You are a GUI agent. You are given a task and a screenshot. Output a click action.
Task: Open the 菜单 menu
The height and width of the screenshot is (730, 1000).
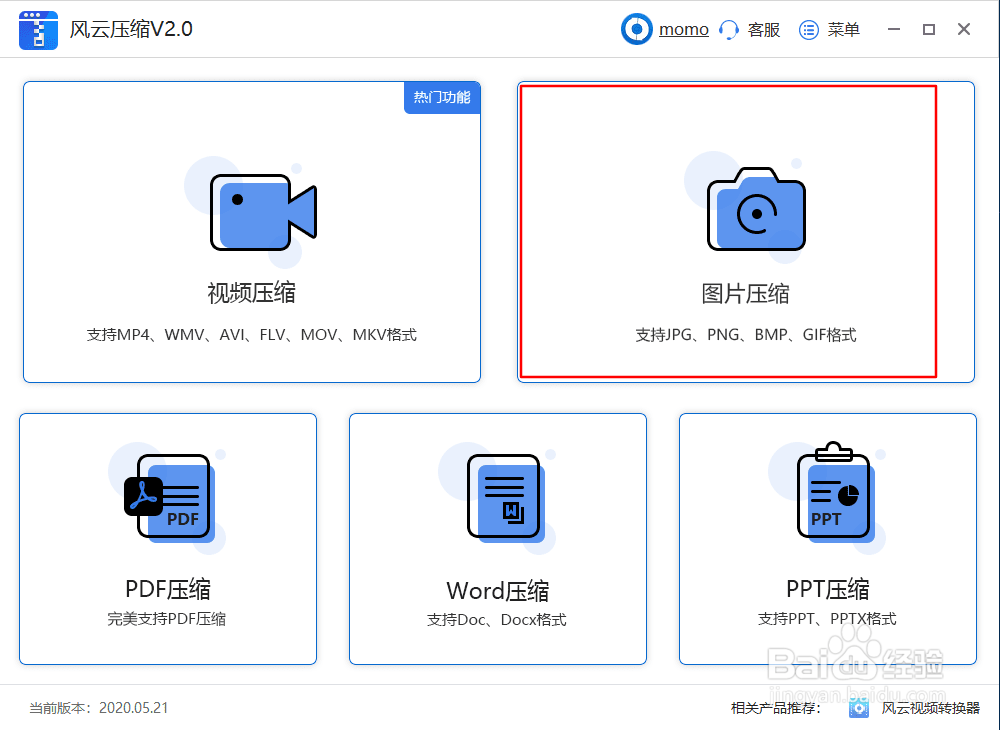coord(843,30)
